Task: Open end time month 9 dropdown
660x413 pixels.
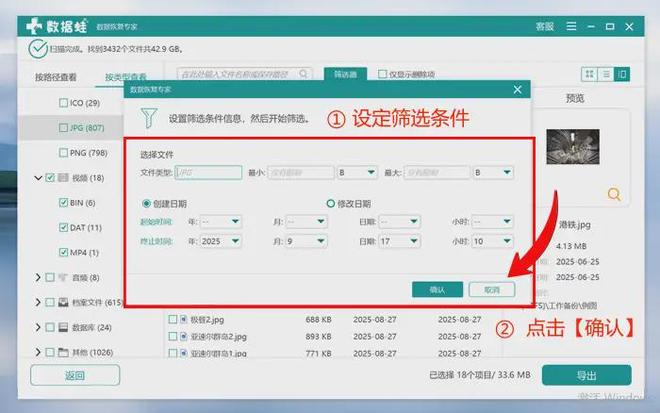Action: click(x=306, y=241)
